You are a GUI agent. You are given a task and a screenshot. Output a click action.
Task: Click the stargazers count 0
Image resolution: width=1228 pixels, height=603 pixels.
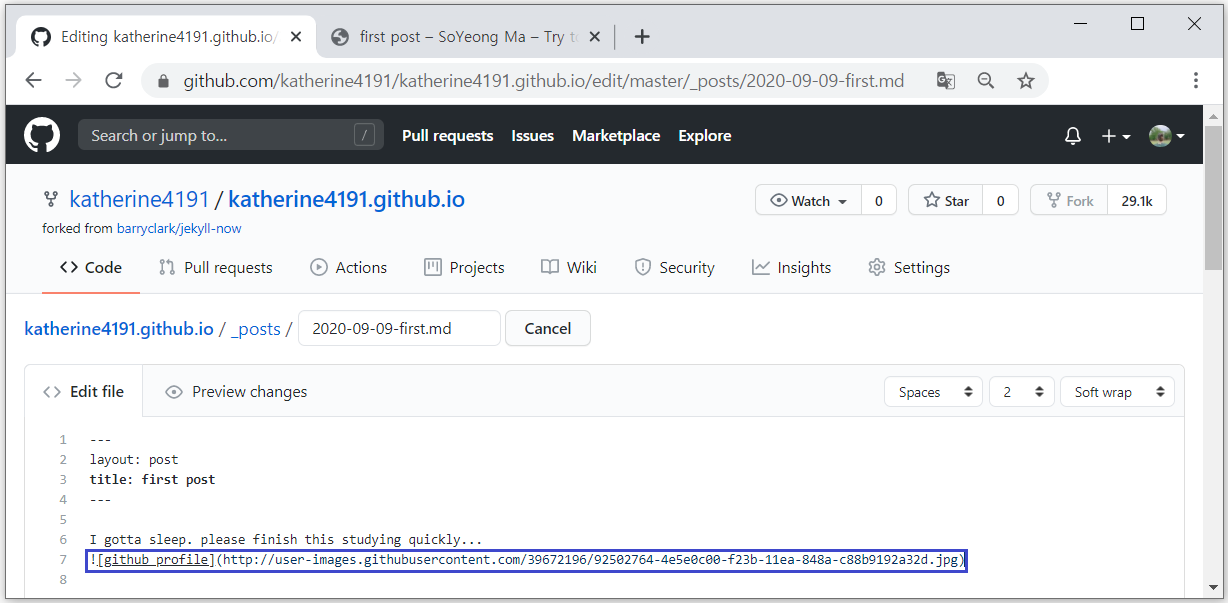[1000, 200]
